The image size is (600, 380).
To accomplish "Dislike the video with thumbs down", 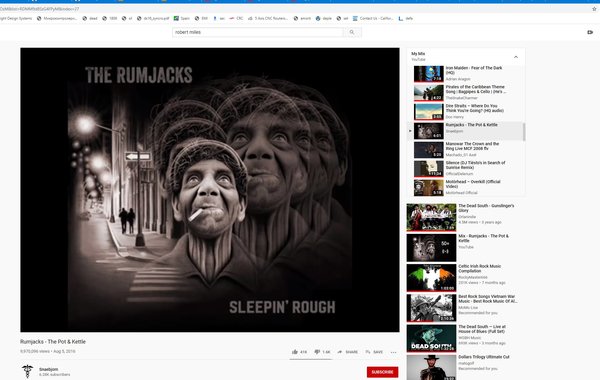I will (322, 352).
